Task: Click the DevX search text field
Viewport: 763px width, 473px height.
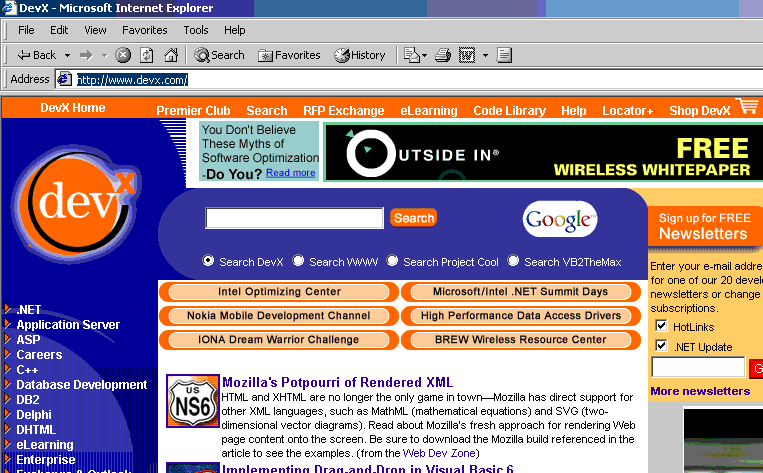Action: pyautogui.click(x=294, y=218)
